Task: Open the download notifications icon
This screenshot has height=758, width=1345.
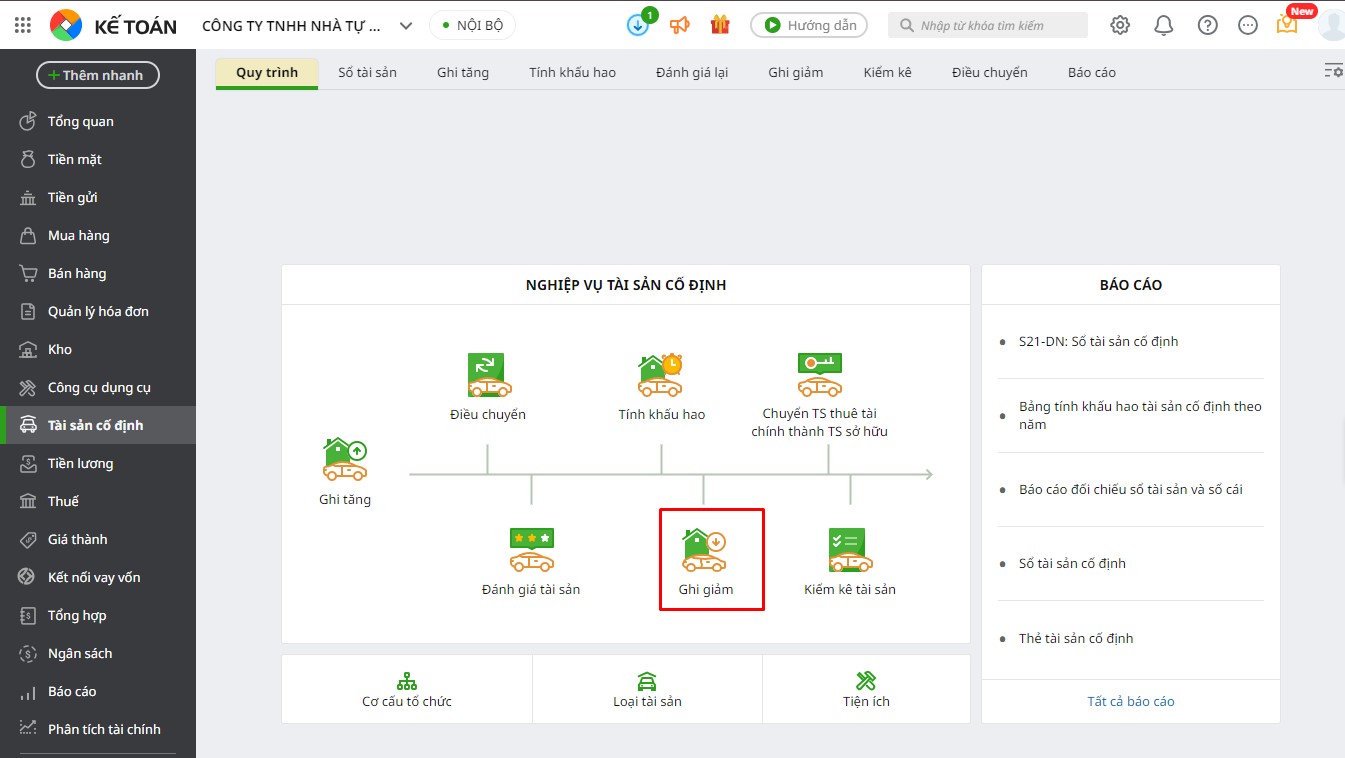Action: pos(638,25)
